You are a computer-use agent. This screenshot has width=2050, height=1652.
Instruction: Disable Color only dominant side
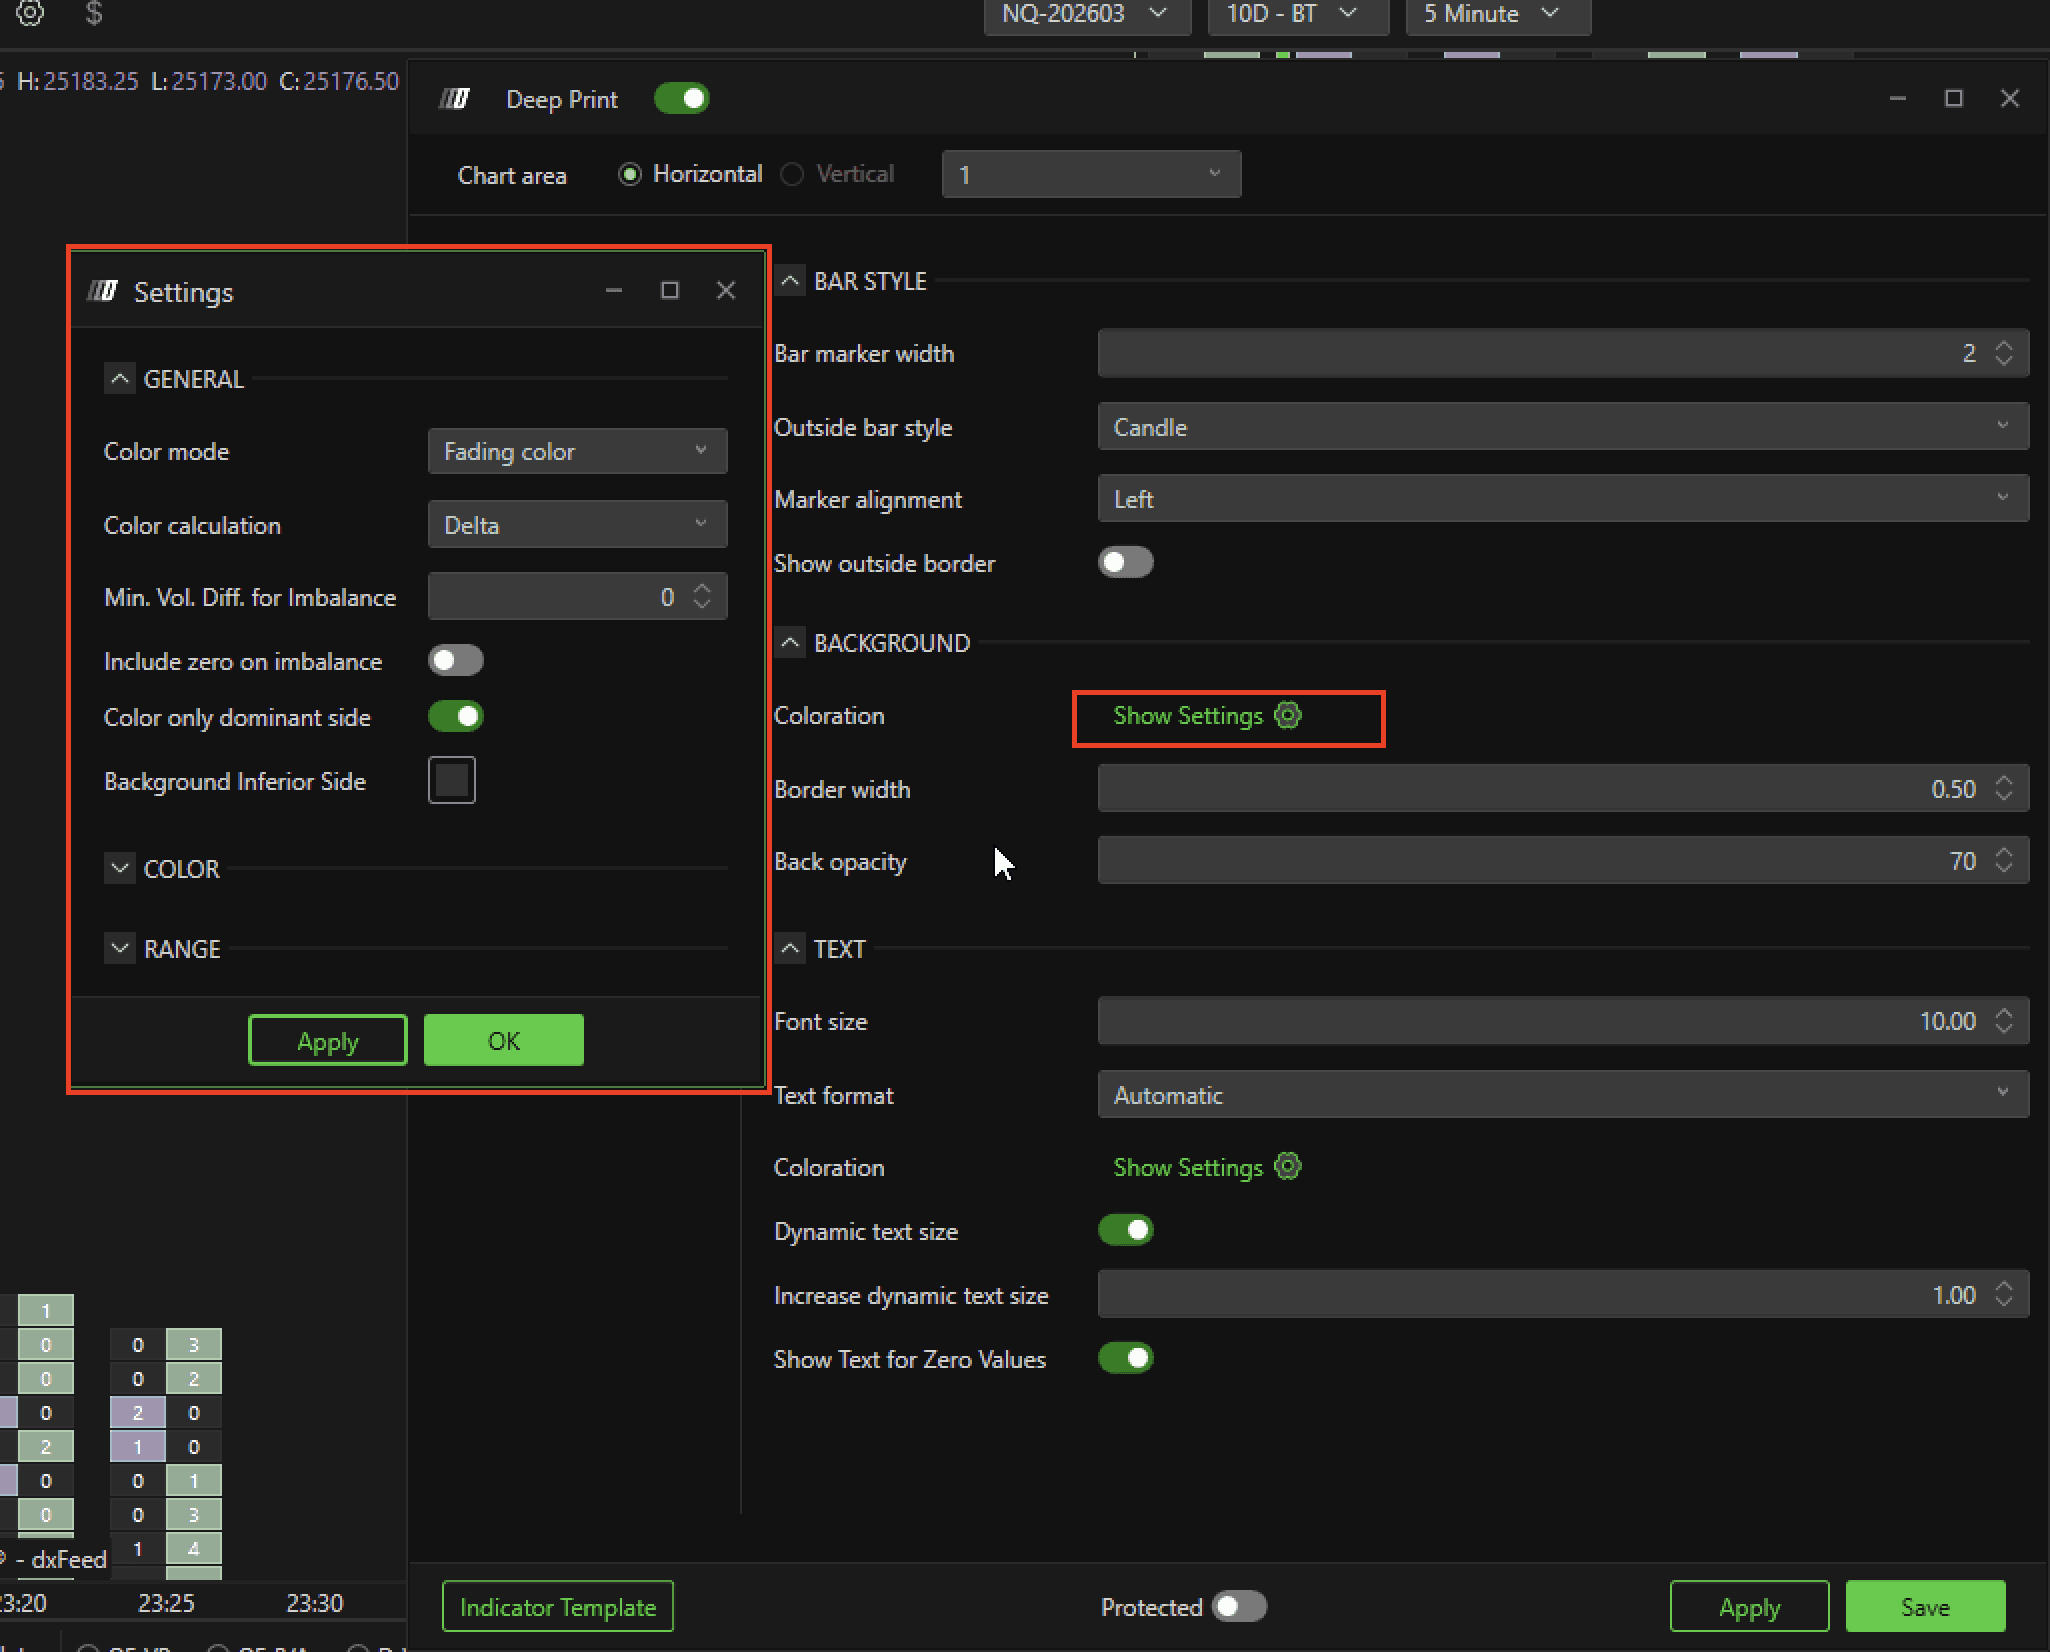coord(456,717)
